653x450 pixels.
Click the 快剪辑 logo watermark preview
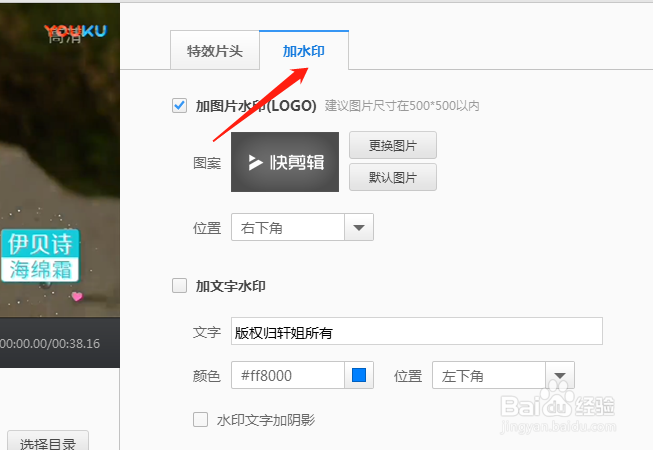click(x=285, y=162)
